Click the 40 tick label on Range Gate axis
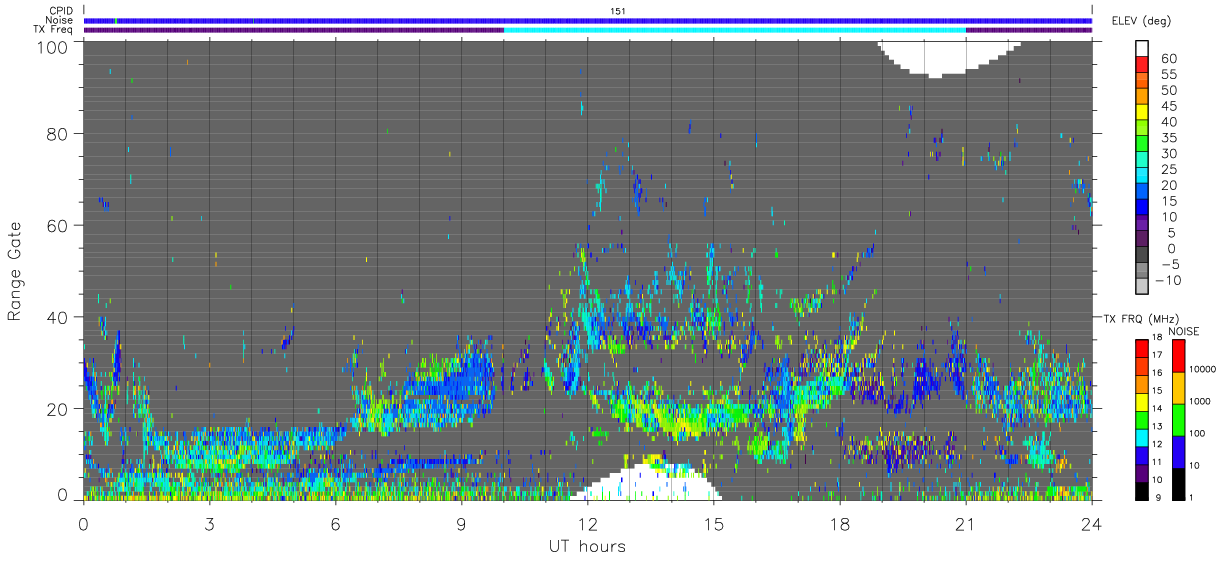 point(58,317)
